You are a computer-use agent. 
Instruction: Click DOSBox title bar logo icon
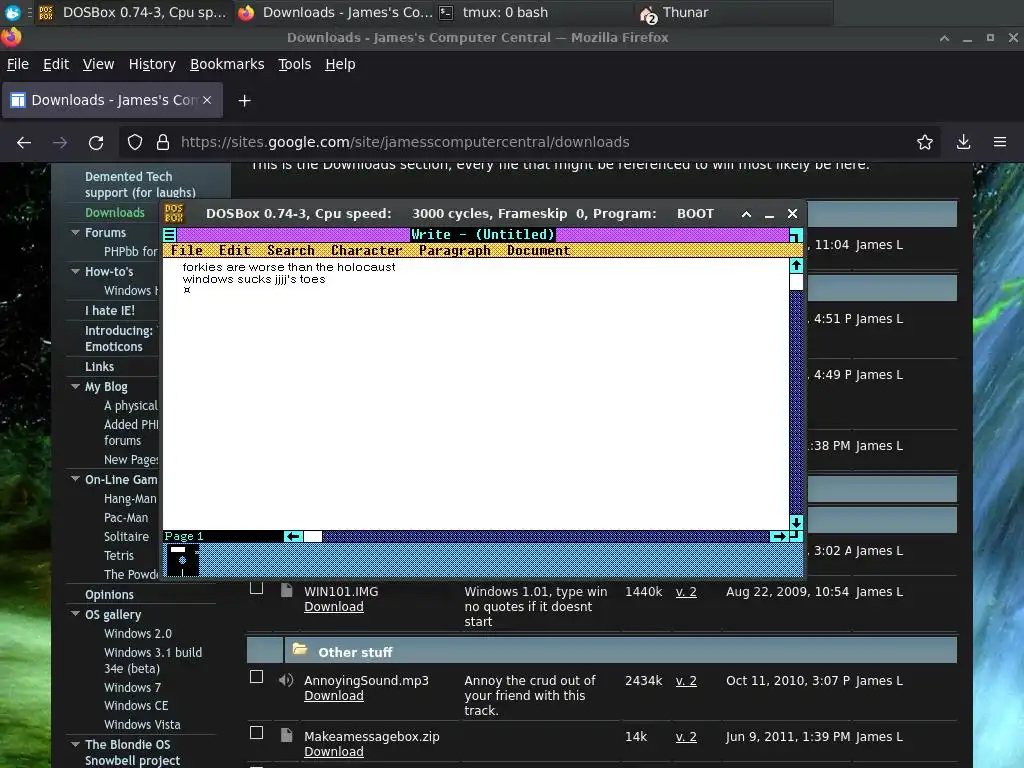tap(174, 214)
